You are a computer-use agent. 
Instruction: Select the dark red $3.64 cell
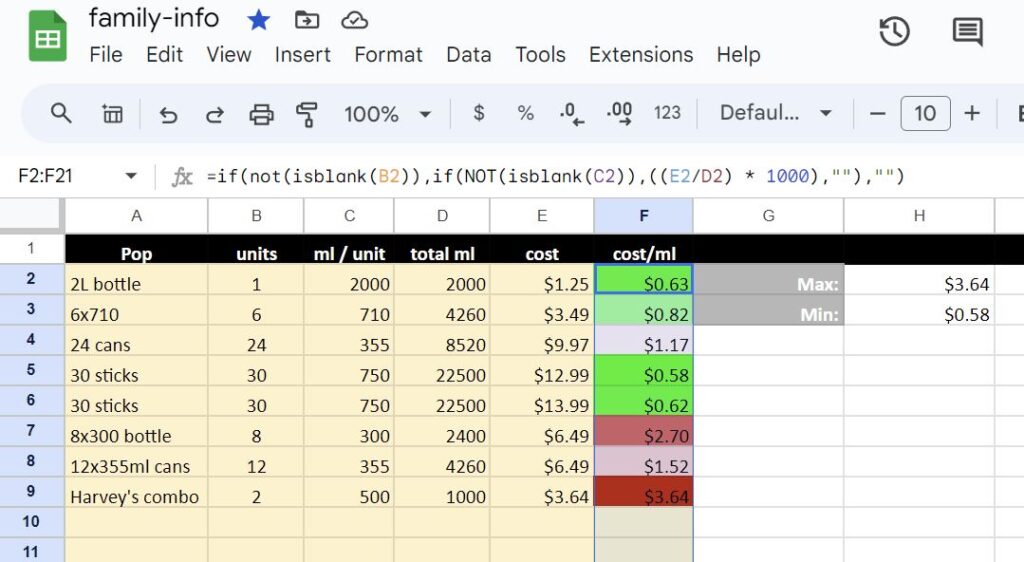click(x=643, y=496)
